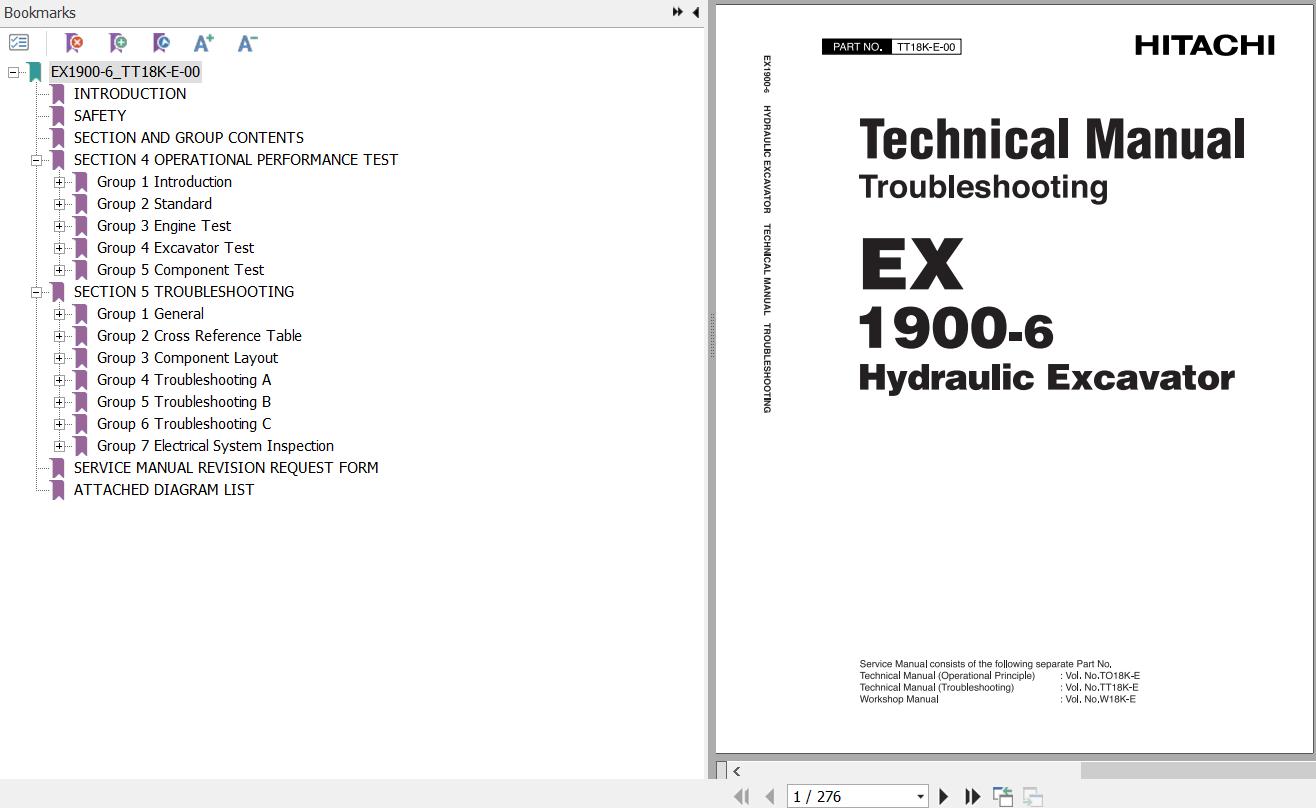Expand Group 4 Troubleshooting A

[x=59, y=380]
